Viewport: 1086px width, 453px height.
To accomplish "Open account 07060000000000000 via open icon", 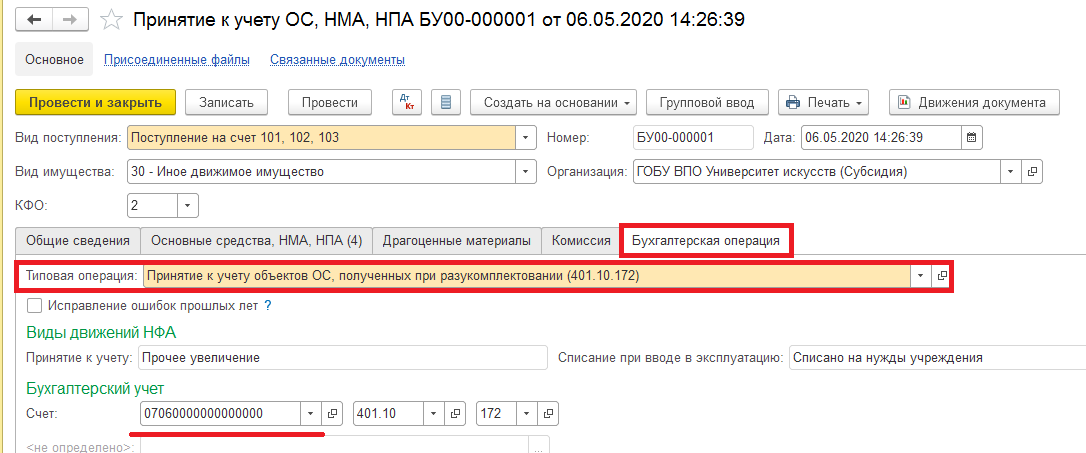I will pyautogui.click(x=332, y=414).
